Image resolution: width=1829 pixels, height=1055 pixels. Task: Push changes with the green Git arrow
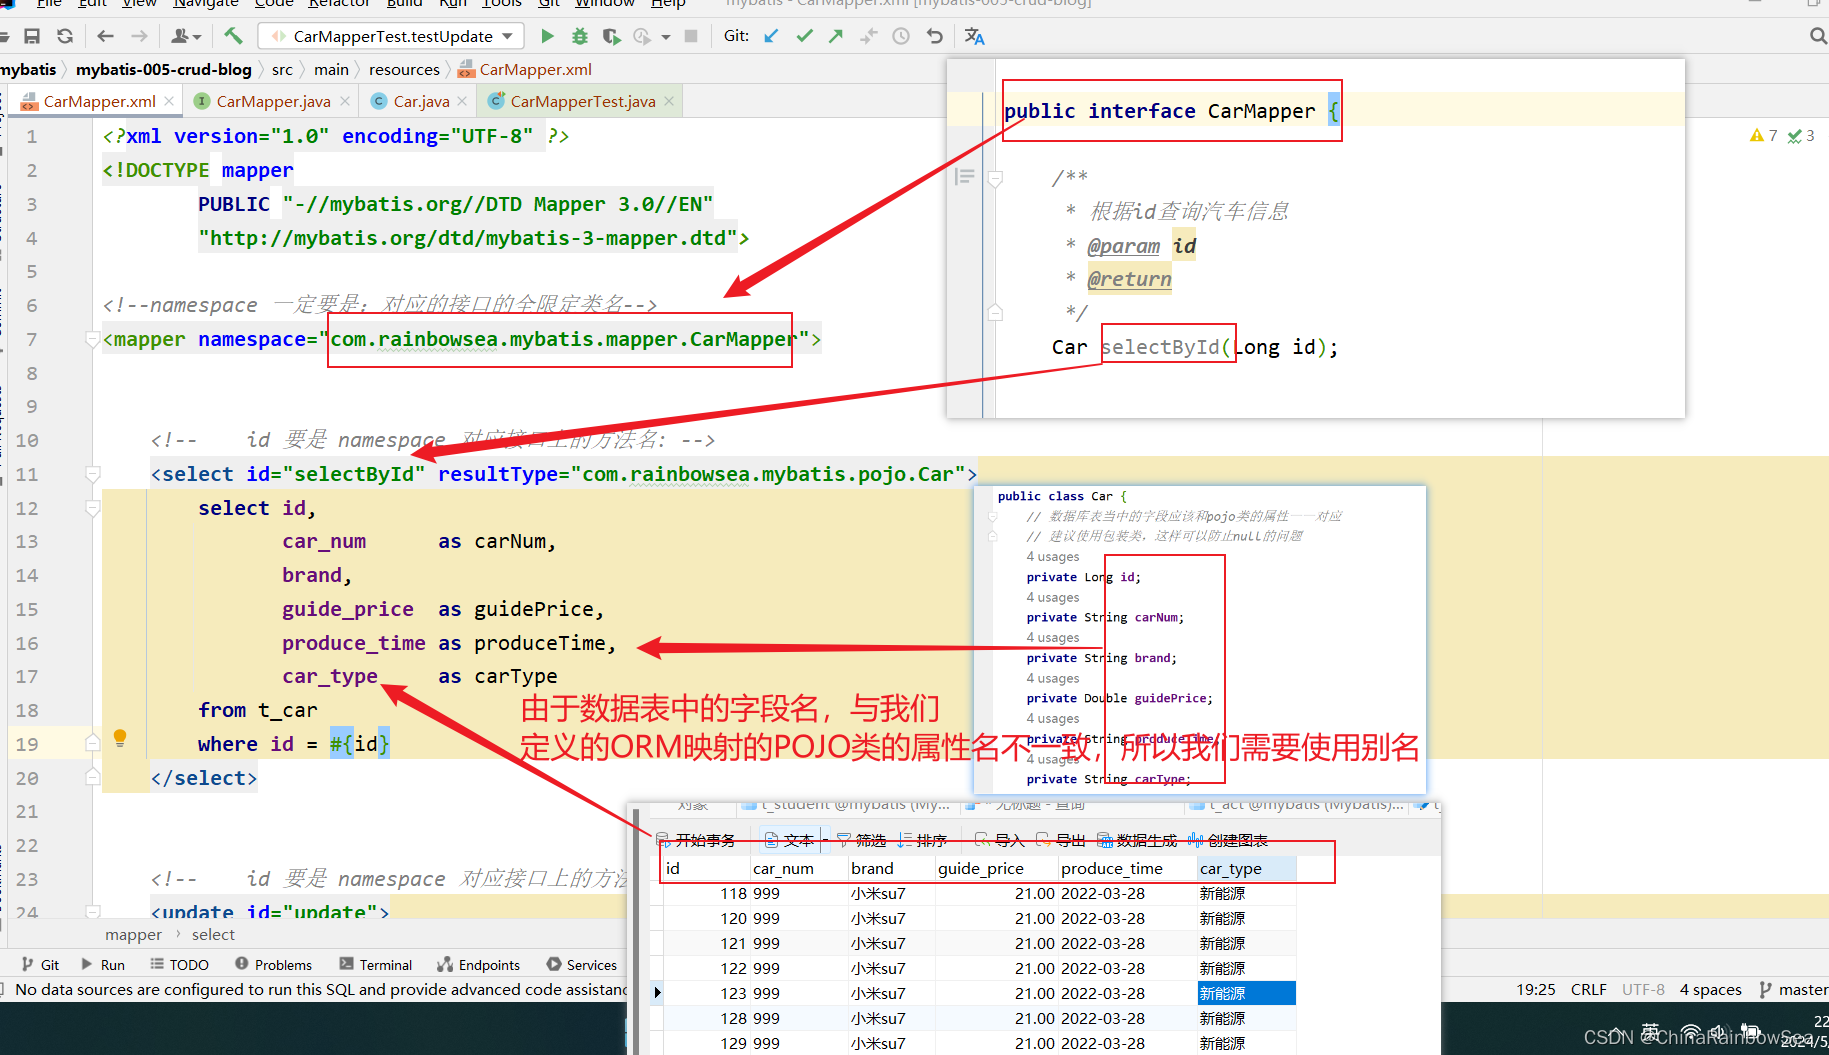[x=836, y=36]
